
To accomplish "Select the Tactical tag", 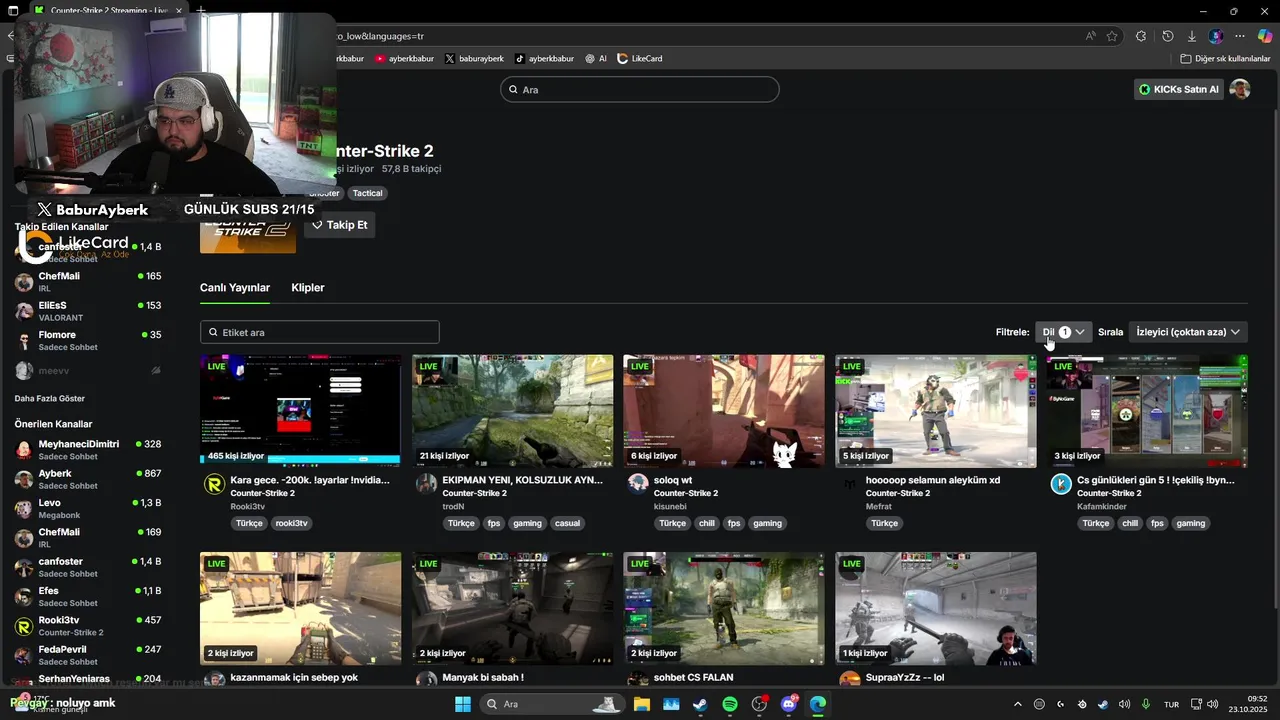I will pyautogui.click(x=367, y=193).
